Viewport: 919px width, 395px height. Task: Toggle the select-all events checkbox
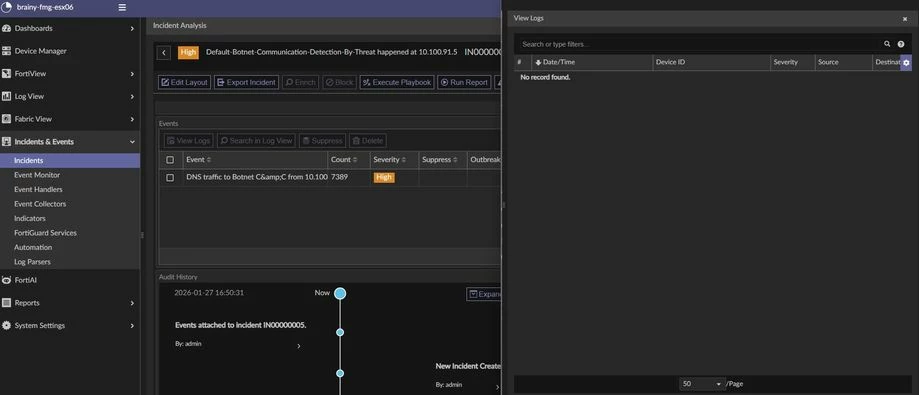click(170, 160)
